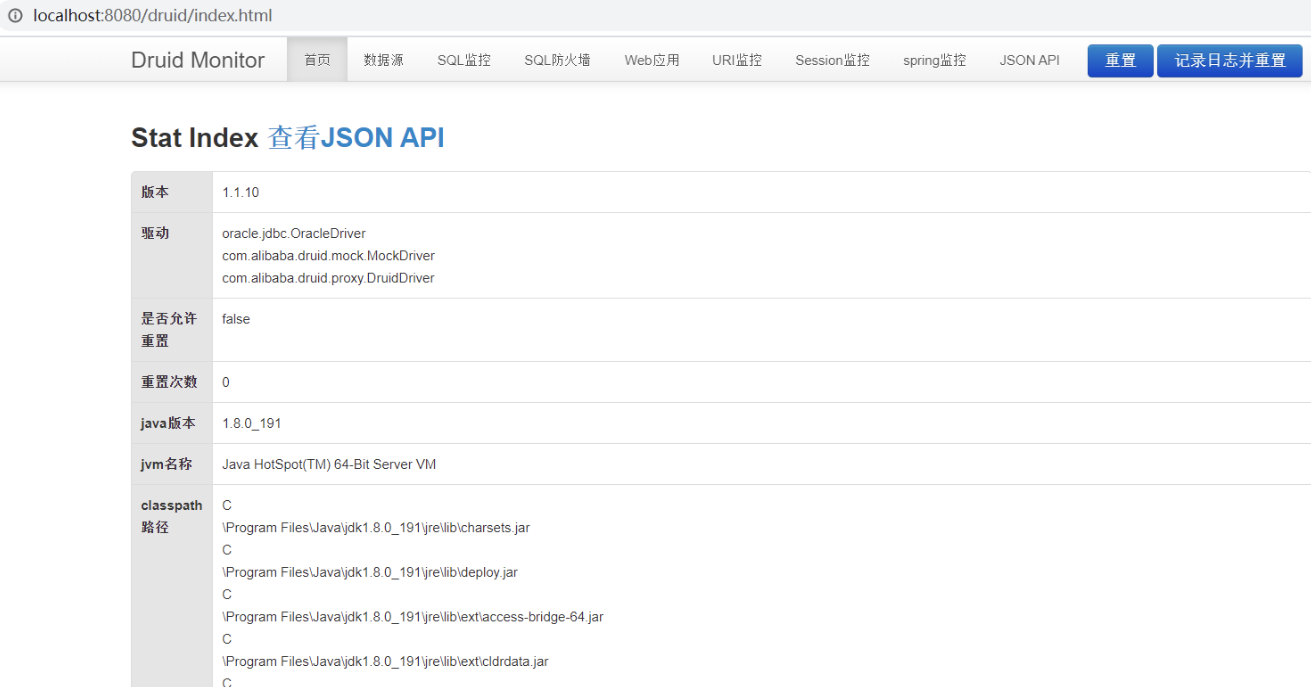1311x687 pixels.
Task: Select the java版本 row label
Action: tap(169, 423)
